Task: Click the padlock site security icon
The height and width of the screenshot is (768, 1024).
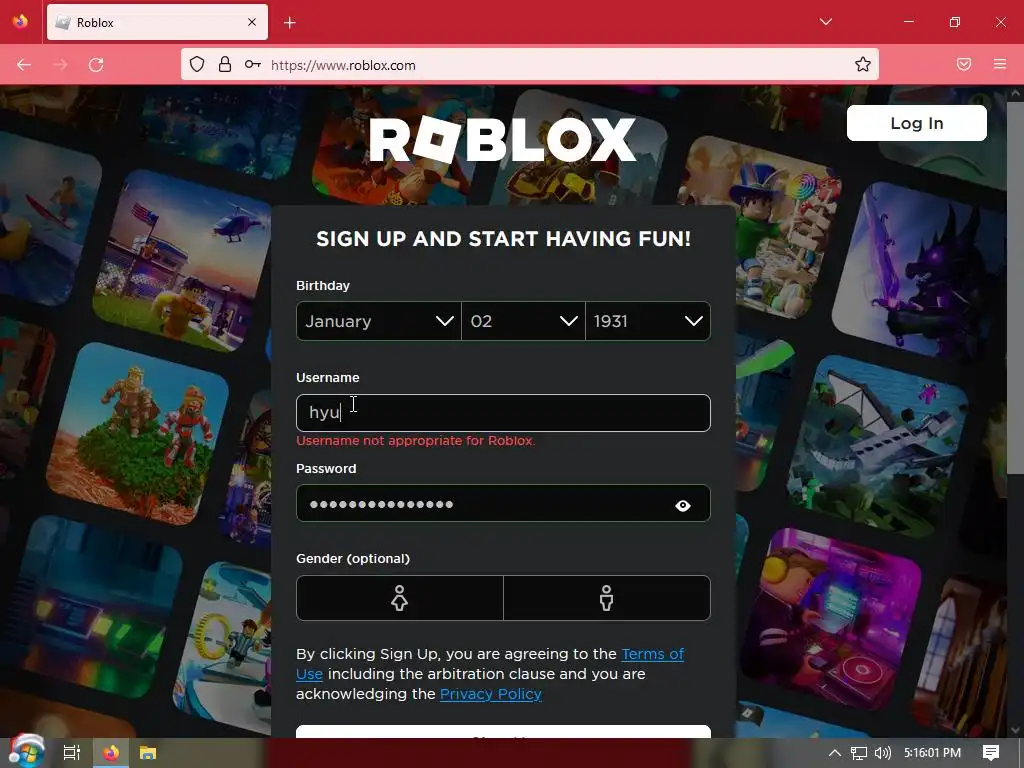Action: pyautogui.click(x=225, y=65)
